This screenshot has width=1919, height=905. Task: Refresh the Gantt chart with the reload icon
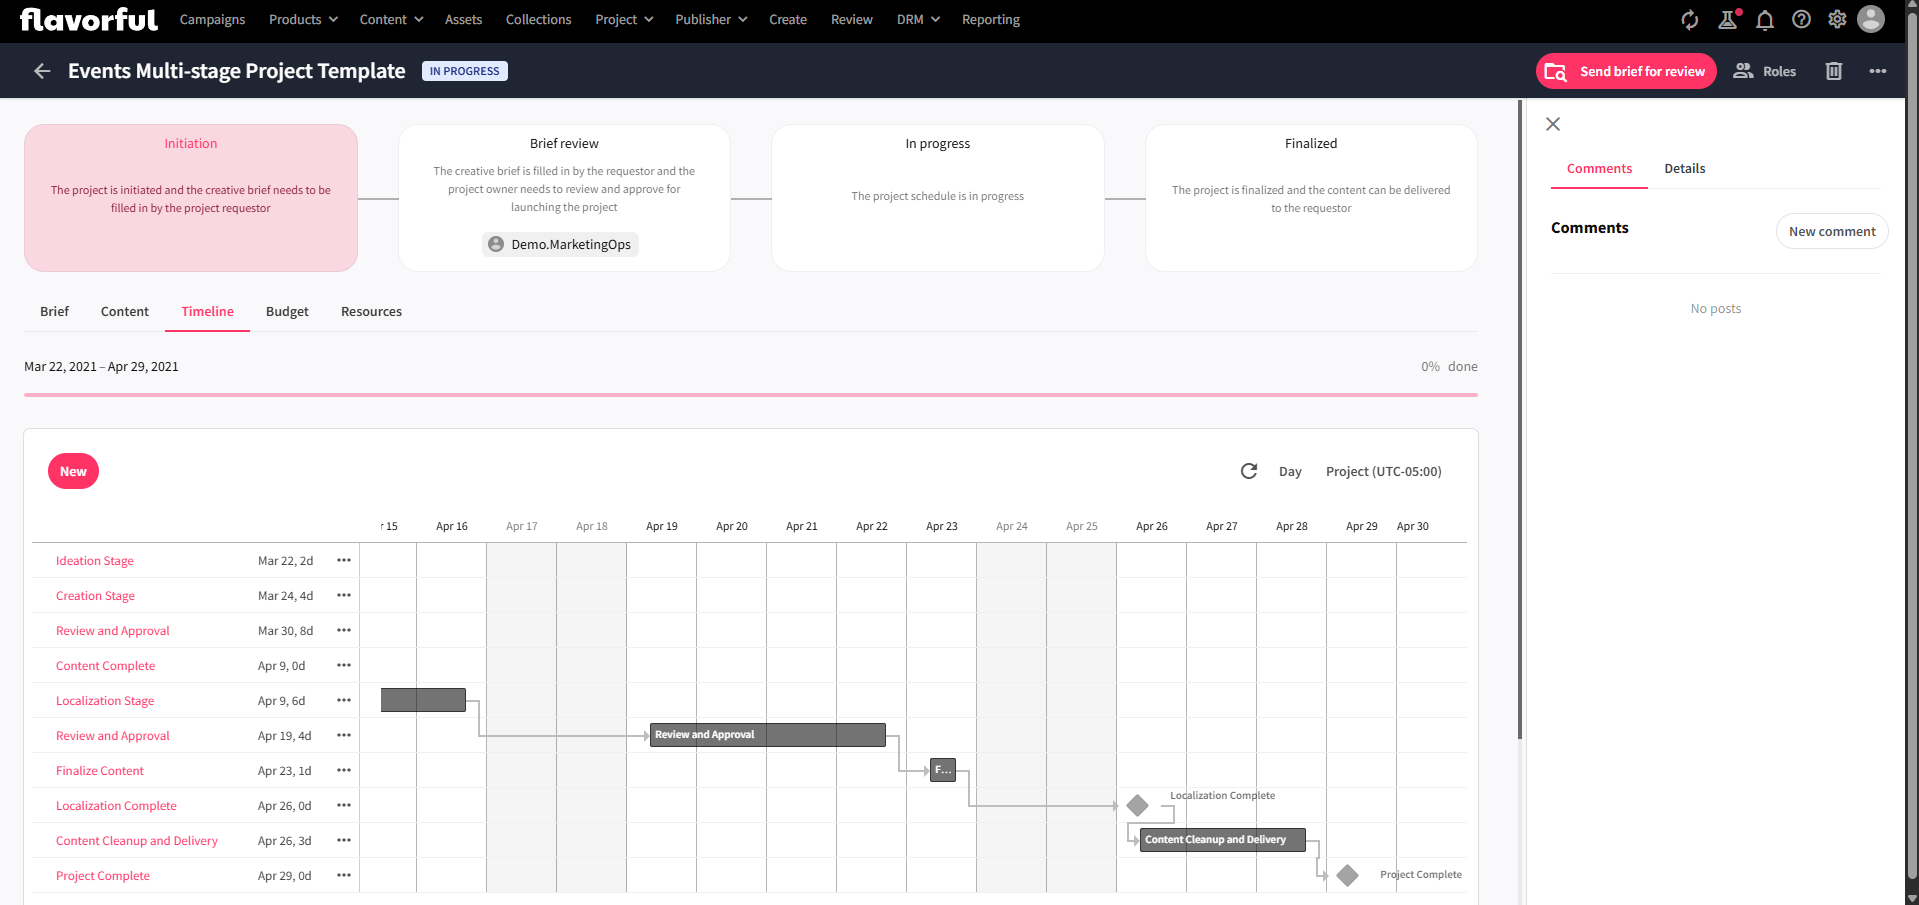1248,471
